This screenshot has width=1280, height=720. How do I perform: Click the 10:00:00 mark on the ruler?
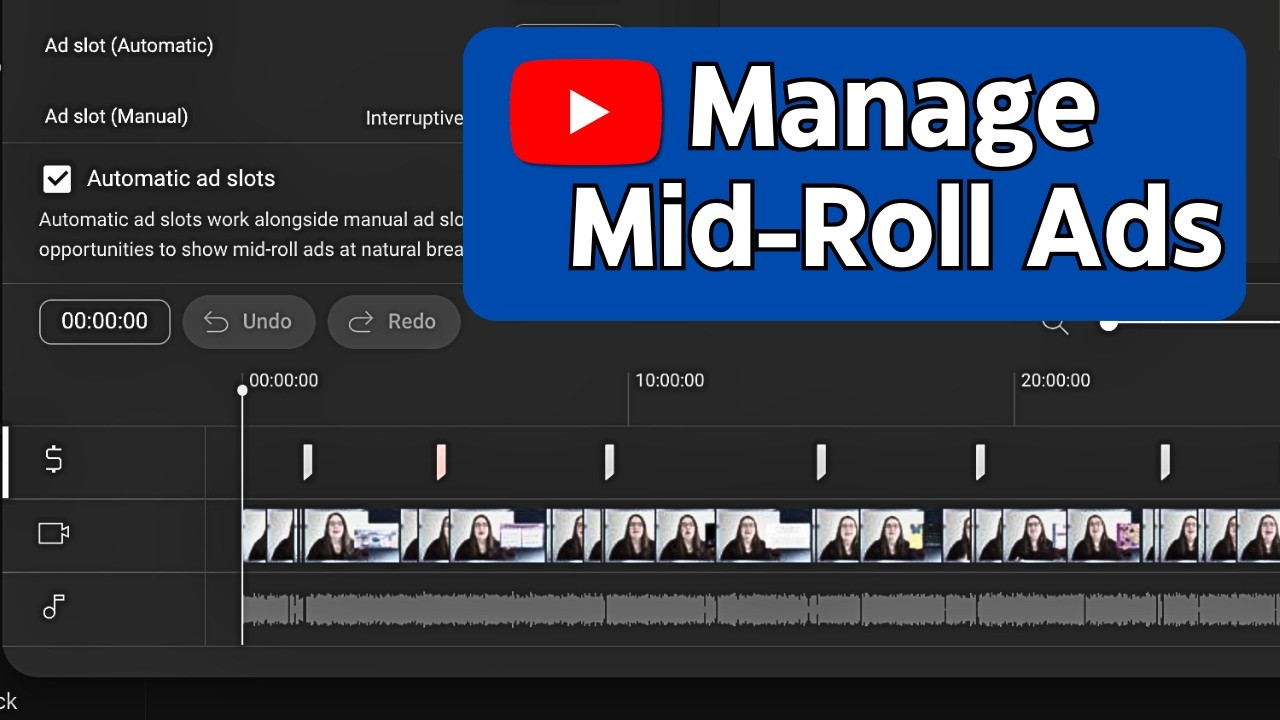[669, 381]
